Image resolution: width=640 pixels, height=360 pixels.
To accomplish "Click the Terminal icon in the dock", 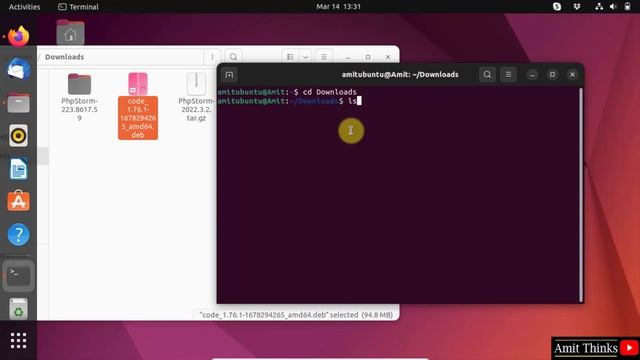I will [x=18, y=276].
